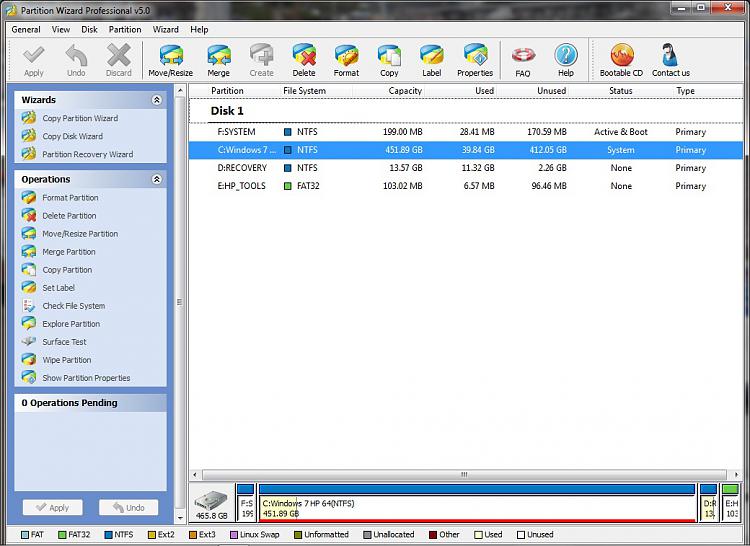Select the F:SYSTEM partition row
Viewport: 750px width, 546px height.
tap(466, 132)
